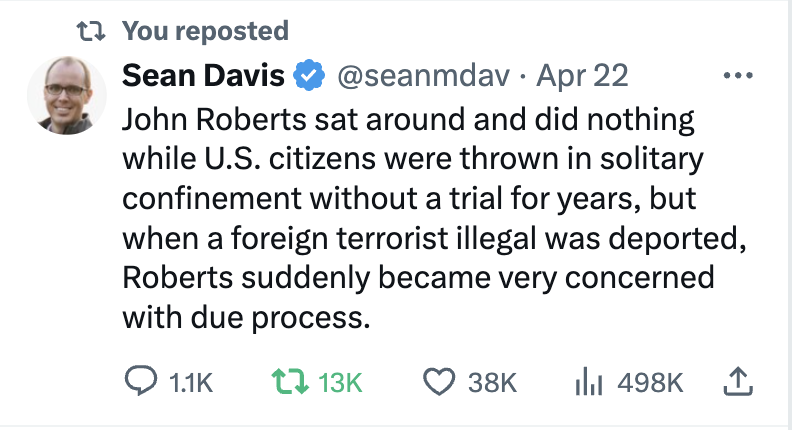Click the blue verified checkmark badge
792x430 pixels.
[309, 76]
